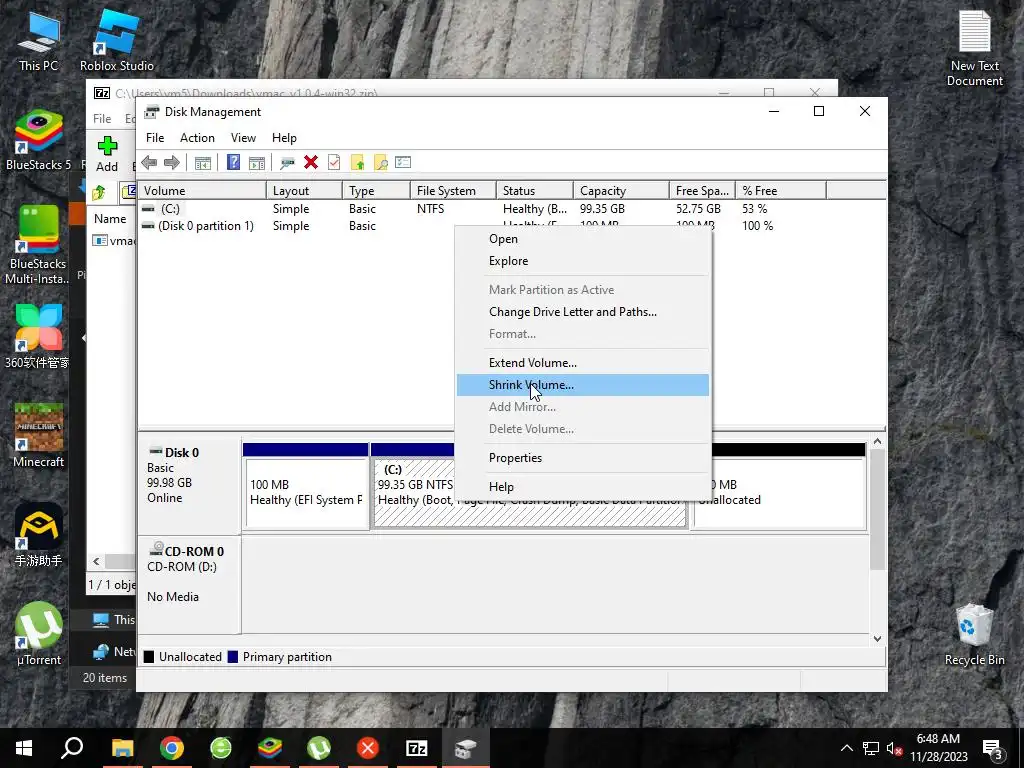1024x768 pixels.
Task: Open the Help menu in menu bar
Action: click(284, 138)
